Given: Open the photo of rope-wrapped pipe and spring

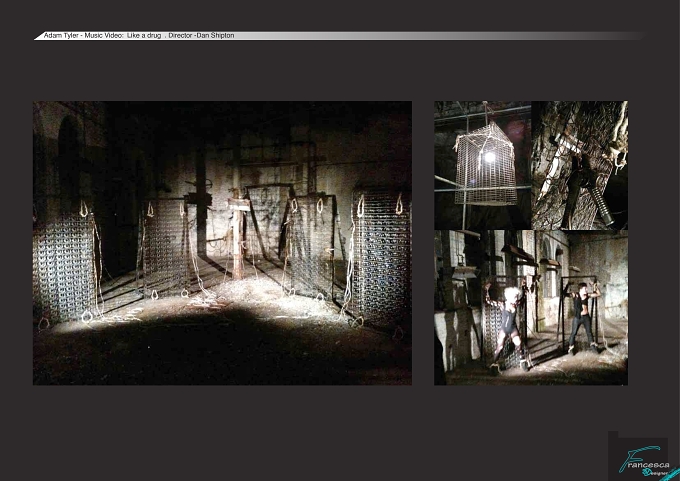Looking at the screenshot, I should click(579, 165).
